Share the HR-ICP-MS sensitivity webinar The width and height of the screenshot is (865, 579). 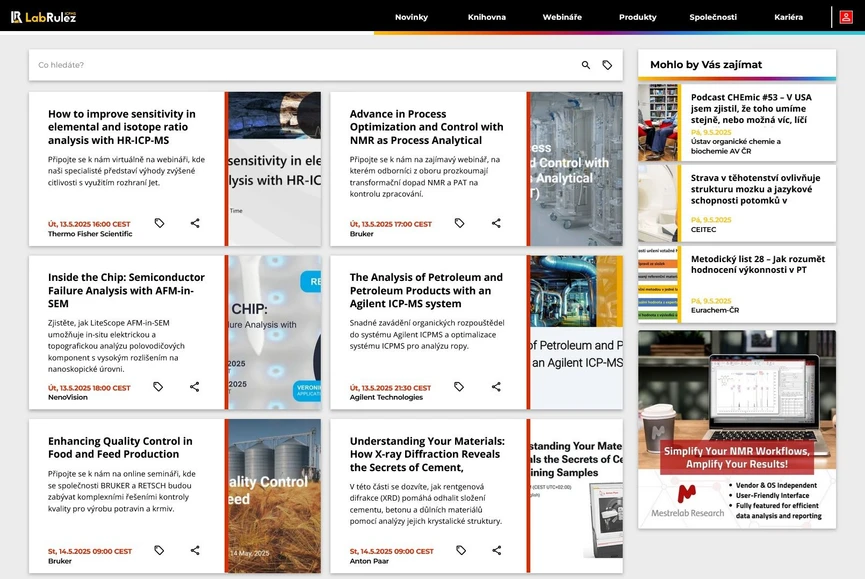click(195, 223)
